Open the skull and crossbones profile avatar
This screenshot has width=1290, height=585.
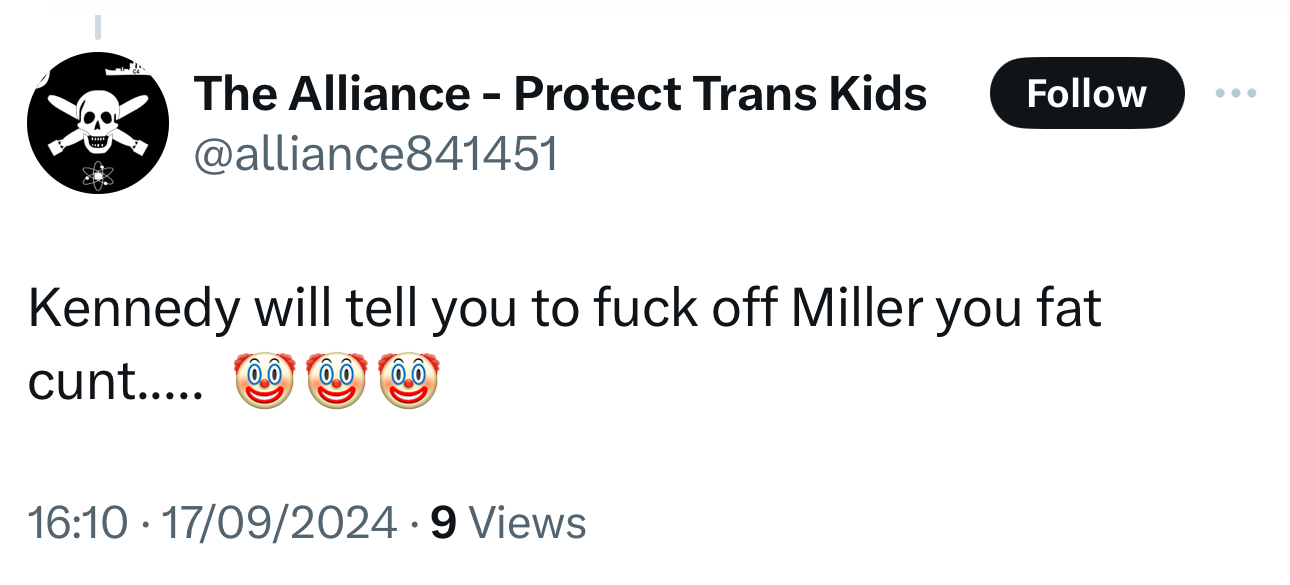coord(98,123)
